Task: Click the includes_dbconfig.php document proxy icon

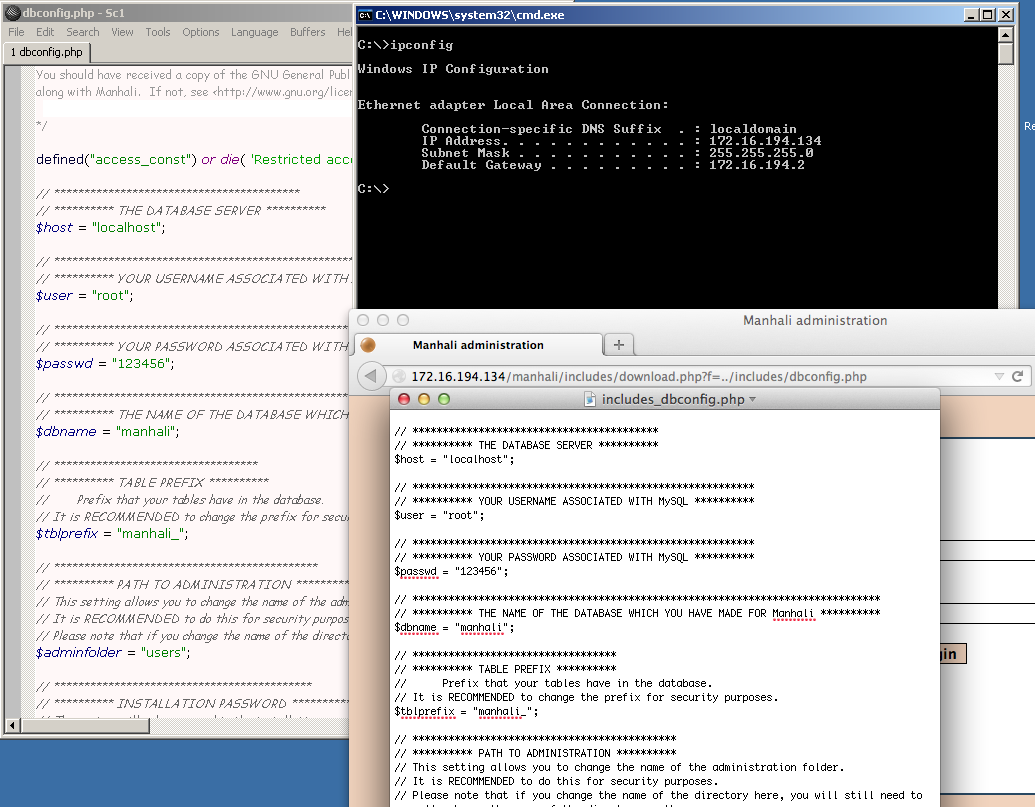Action: pos(590,399)
